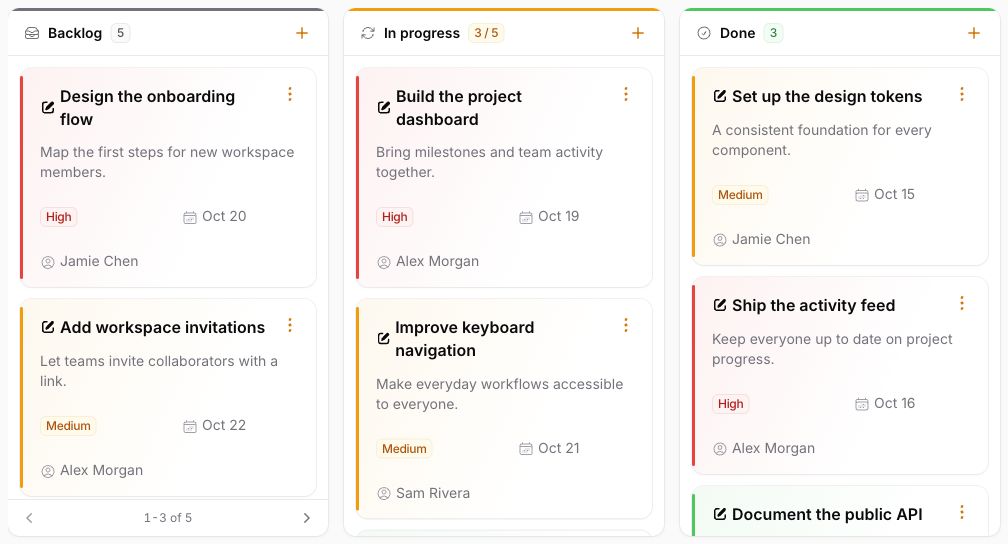1008x544 pixels.
Task: Open options menu for Design the onboarding flow
Action: [x=290, y=95]
